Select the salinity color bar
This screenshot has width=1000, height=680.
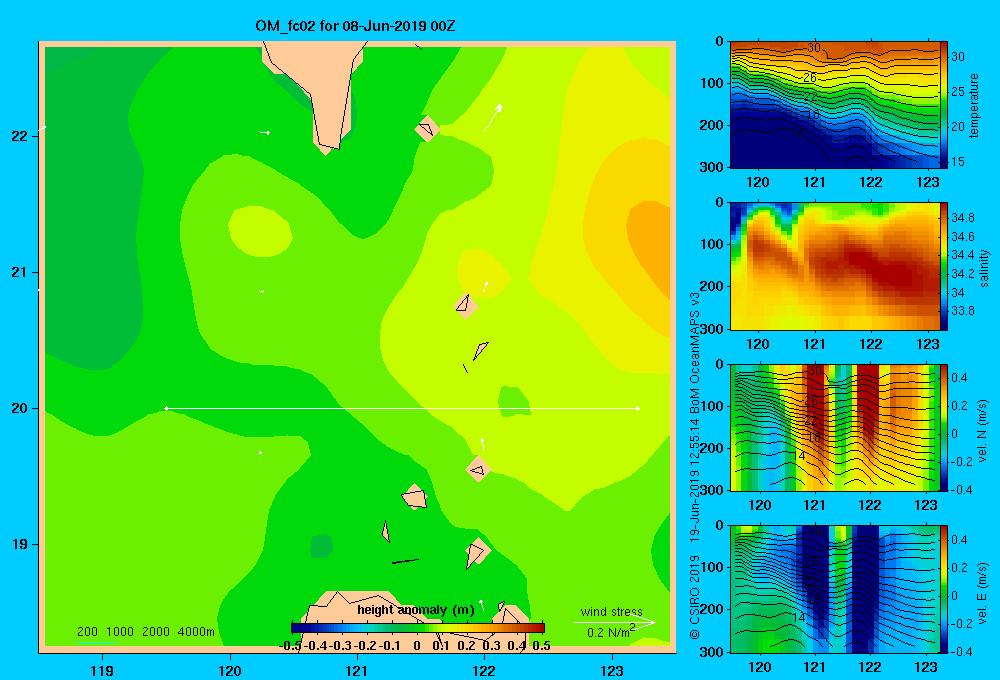[944, 266]
